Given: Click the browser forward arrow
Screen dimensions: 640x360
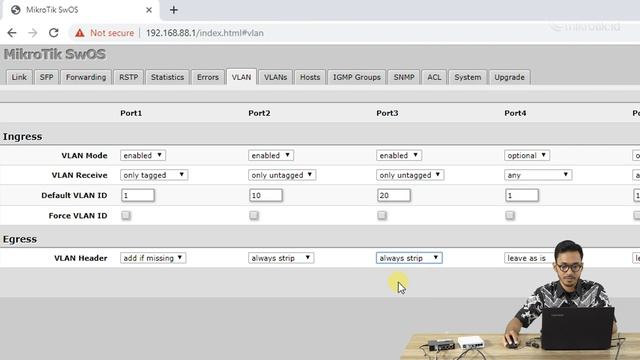Looking at the screenshot, I should point(33,33).
